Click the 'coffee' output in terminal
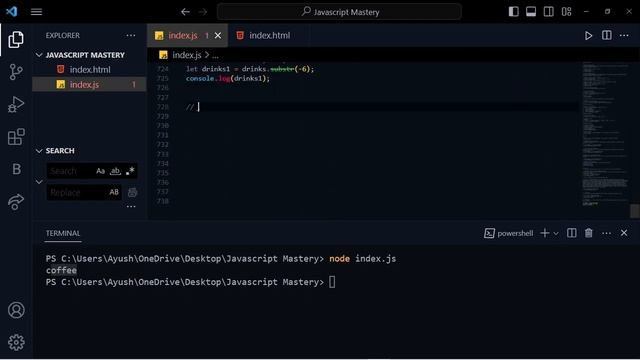The width and height of the screenshot is (640, 360). tap(61, 270)
